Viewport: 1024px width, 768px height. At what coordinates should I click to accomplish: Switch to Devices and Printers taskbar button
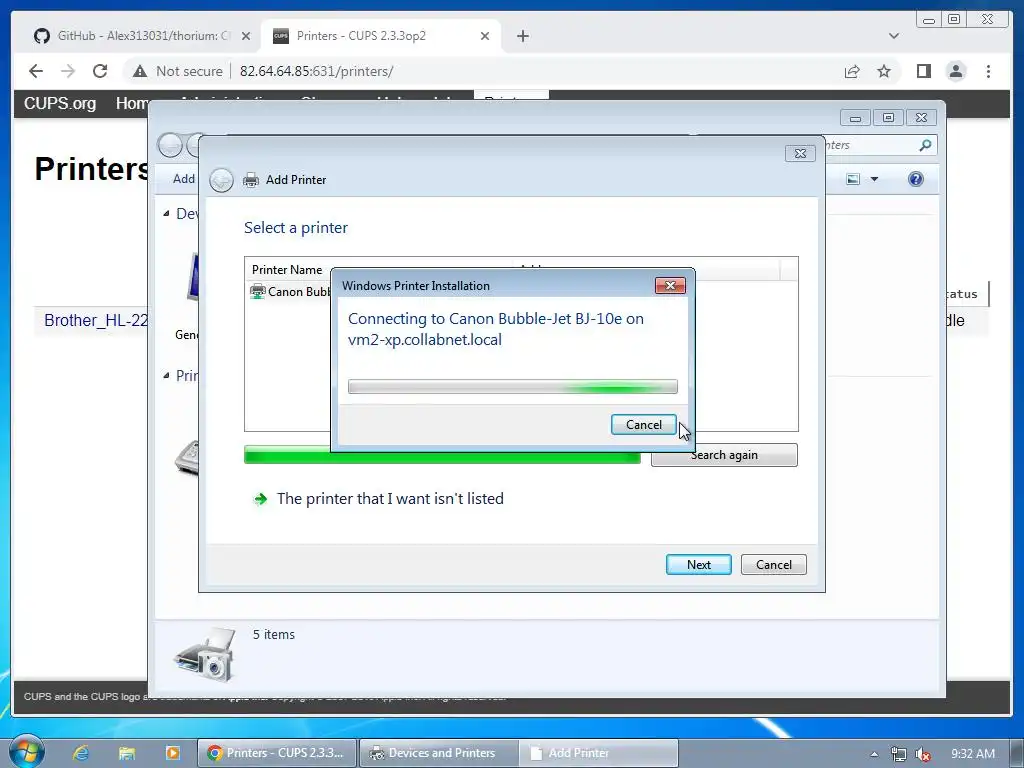pyautogui.click(x=438, y=753)
